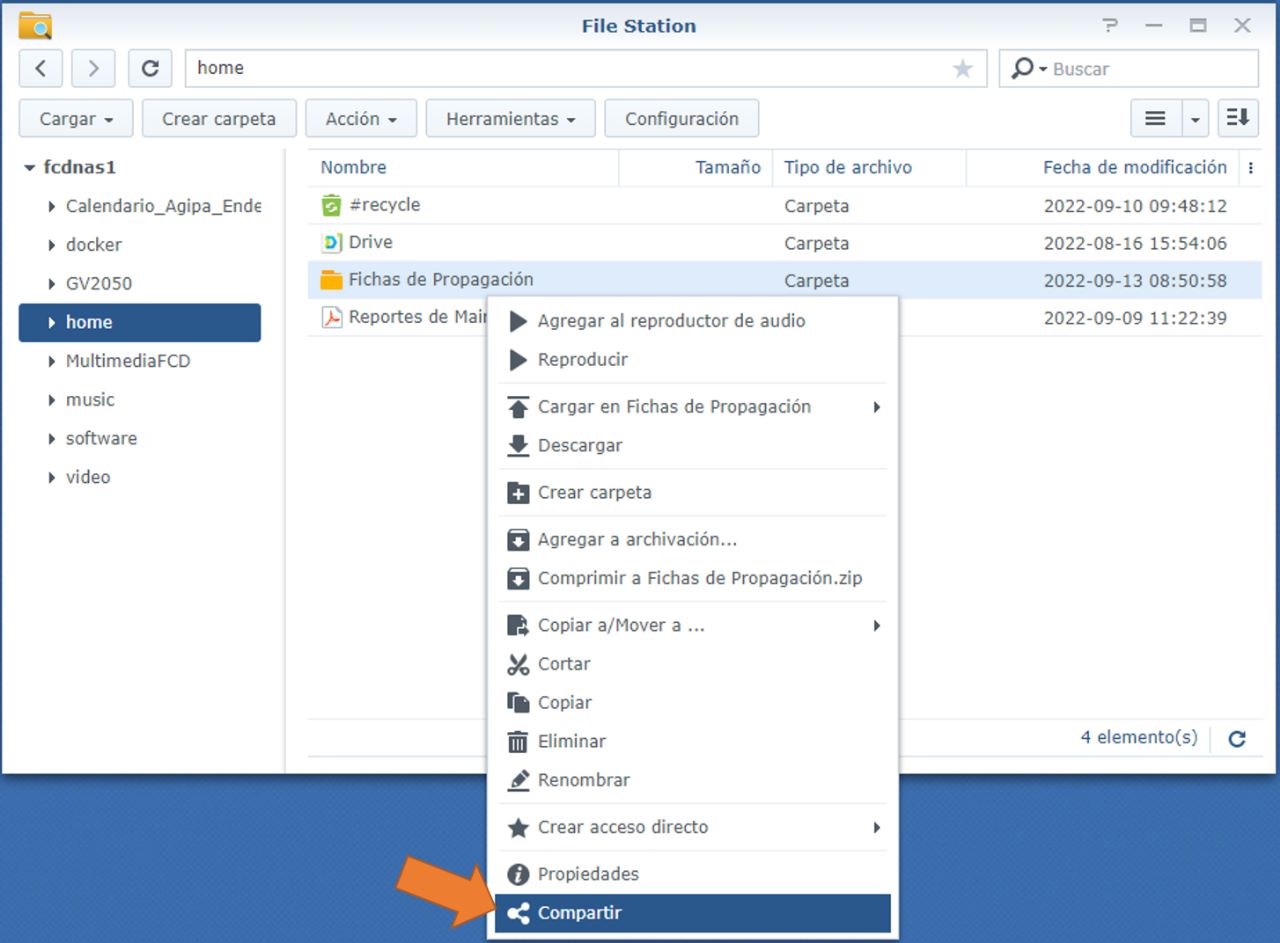Expand the MultimediaFCD tree folder

[52, 361]
